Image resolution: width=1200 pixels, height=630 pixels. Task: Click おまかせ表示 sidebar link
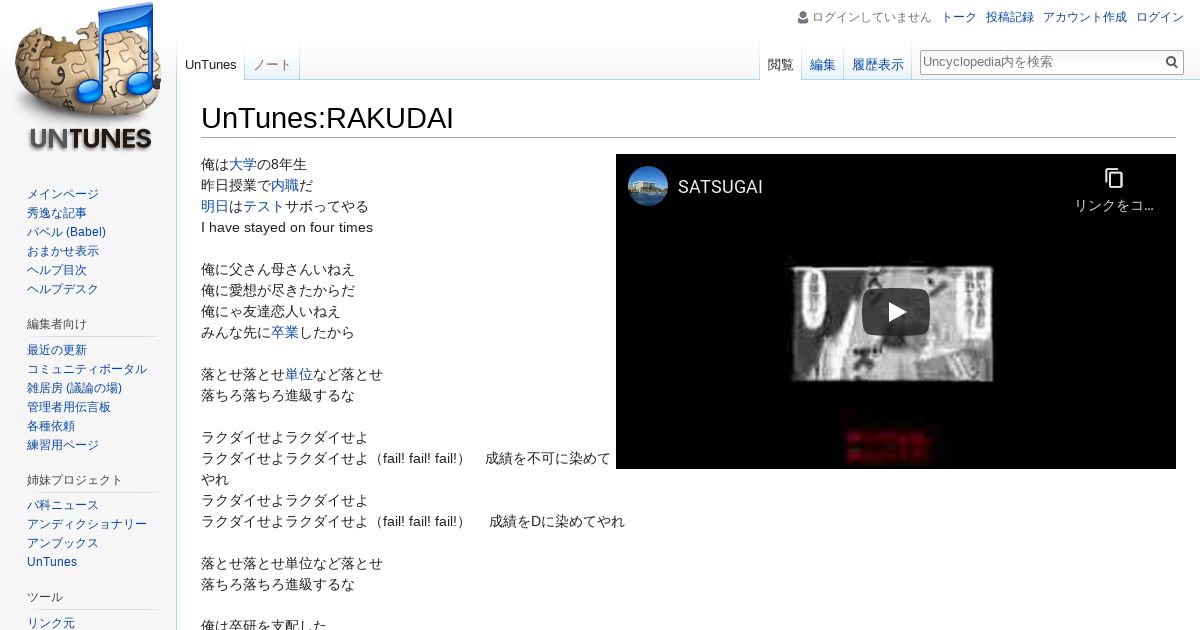coord(63,251)
